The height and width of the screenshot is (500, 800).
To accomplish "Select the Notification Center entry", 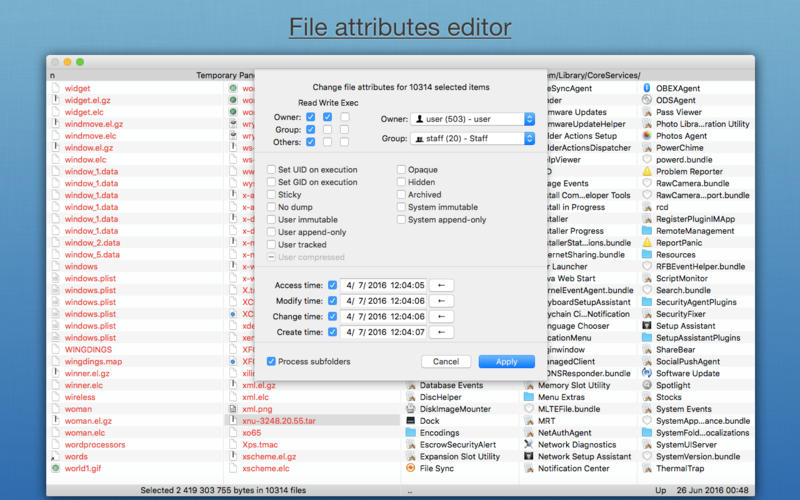I will (573, 468).
